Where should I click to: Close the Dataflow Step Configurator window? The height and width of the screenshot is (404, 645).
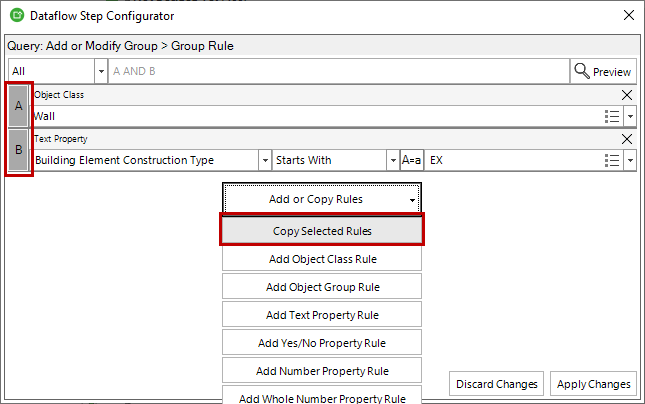[629, 15]
